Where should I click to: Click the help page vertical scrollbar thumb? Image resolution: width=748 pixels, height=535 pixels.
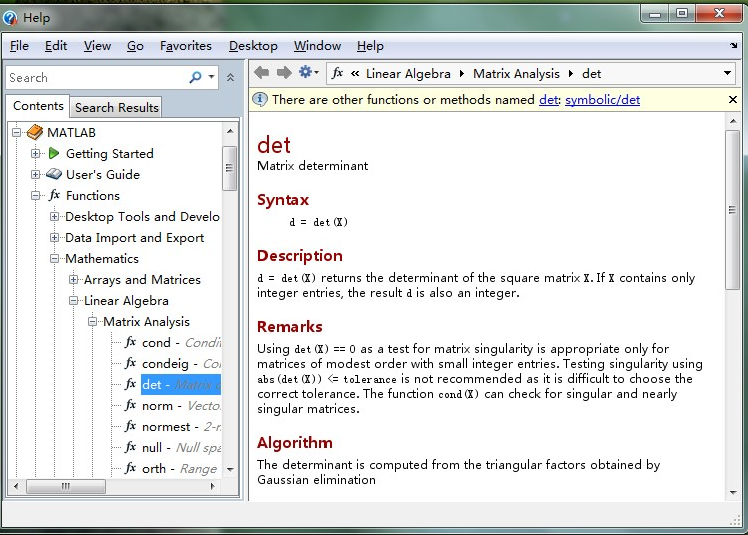tap(732, 210)
